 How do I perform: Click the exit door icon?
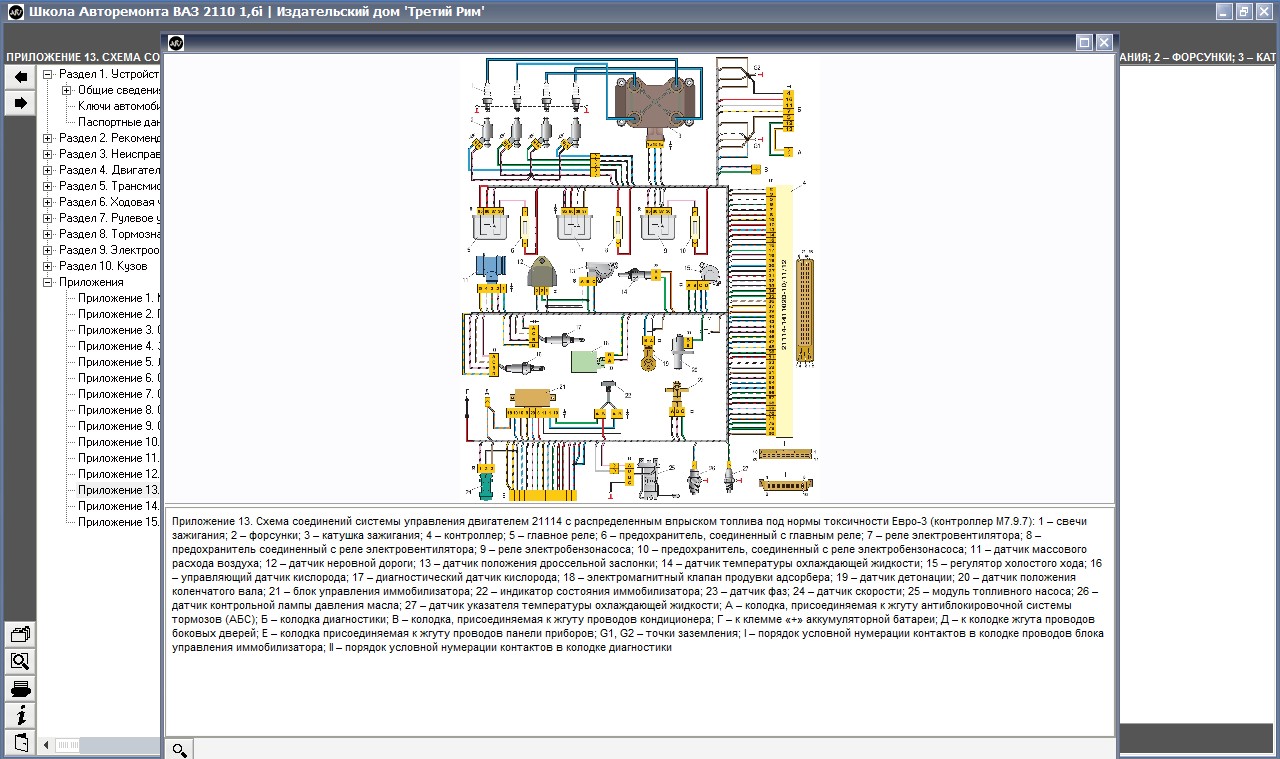coord(20,742)
